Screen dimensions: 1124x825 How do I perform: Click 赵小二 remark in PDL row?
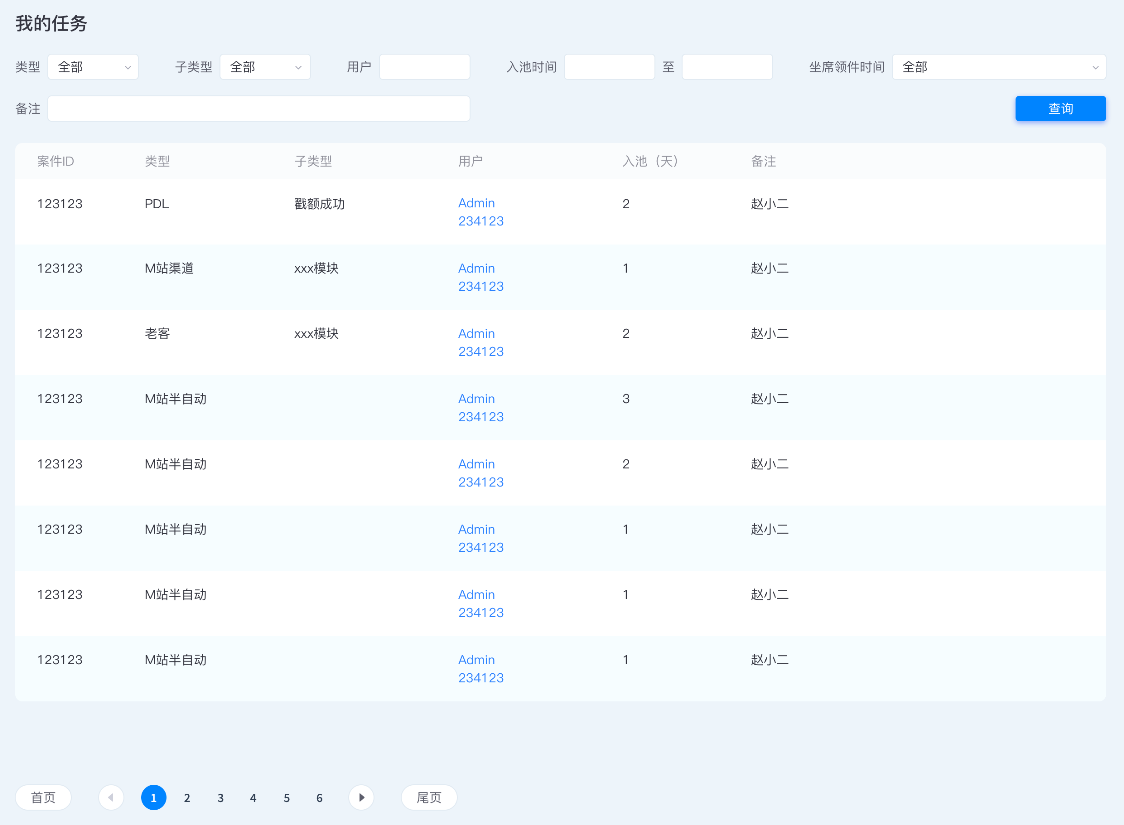point(770,204)
